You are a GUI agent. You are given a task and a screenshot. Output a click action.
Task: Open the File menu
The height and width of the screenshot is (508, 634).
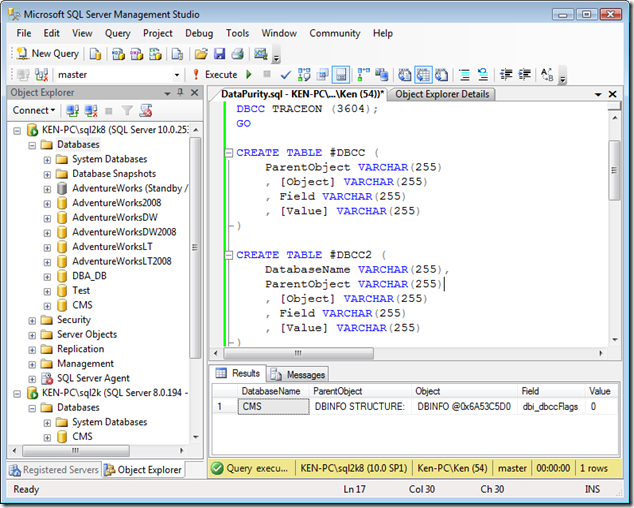click(23, 33)
